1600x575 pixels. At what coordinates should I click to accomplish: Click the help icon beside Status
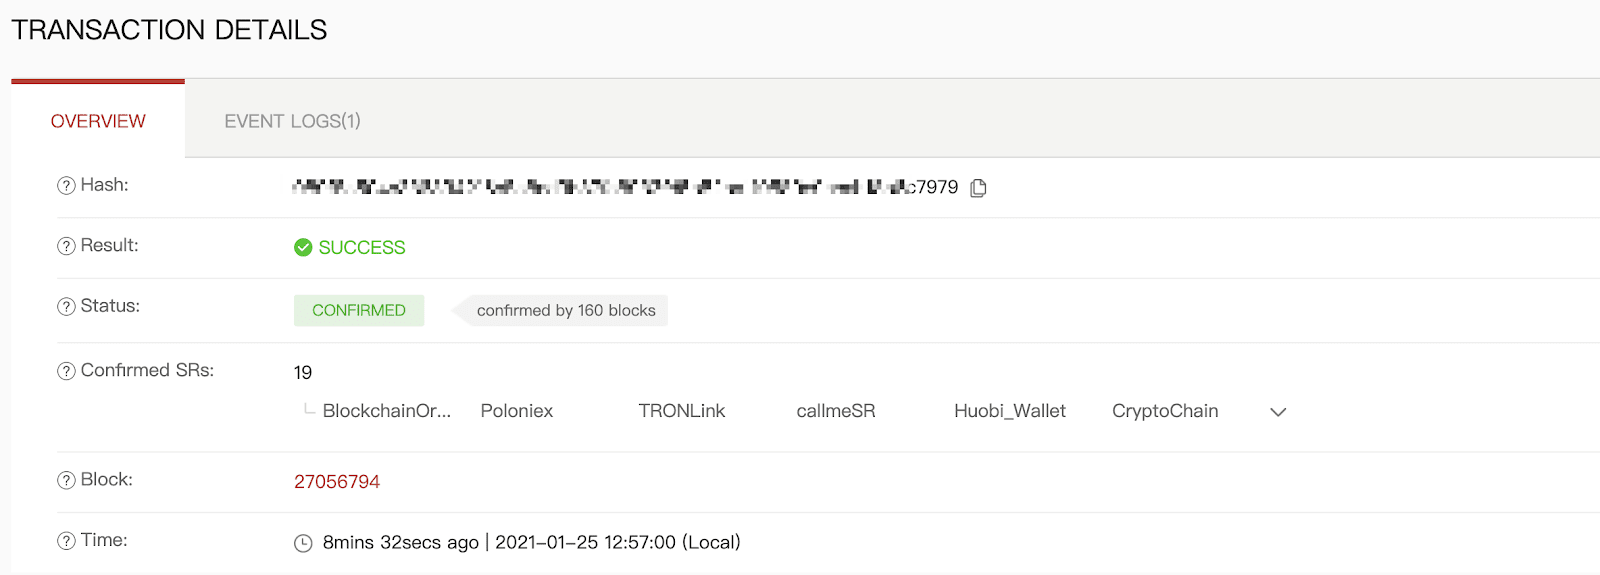click(x=66, y=307)
